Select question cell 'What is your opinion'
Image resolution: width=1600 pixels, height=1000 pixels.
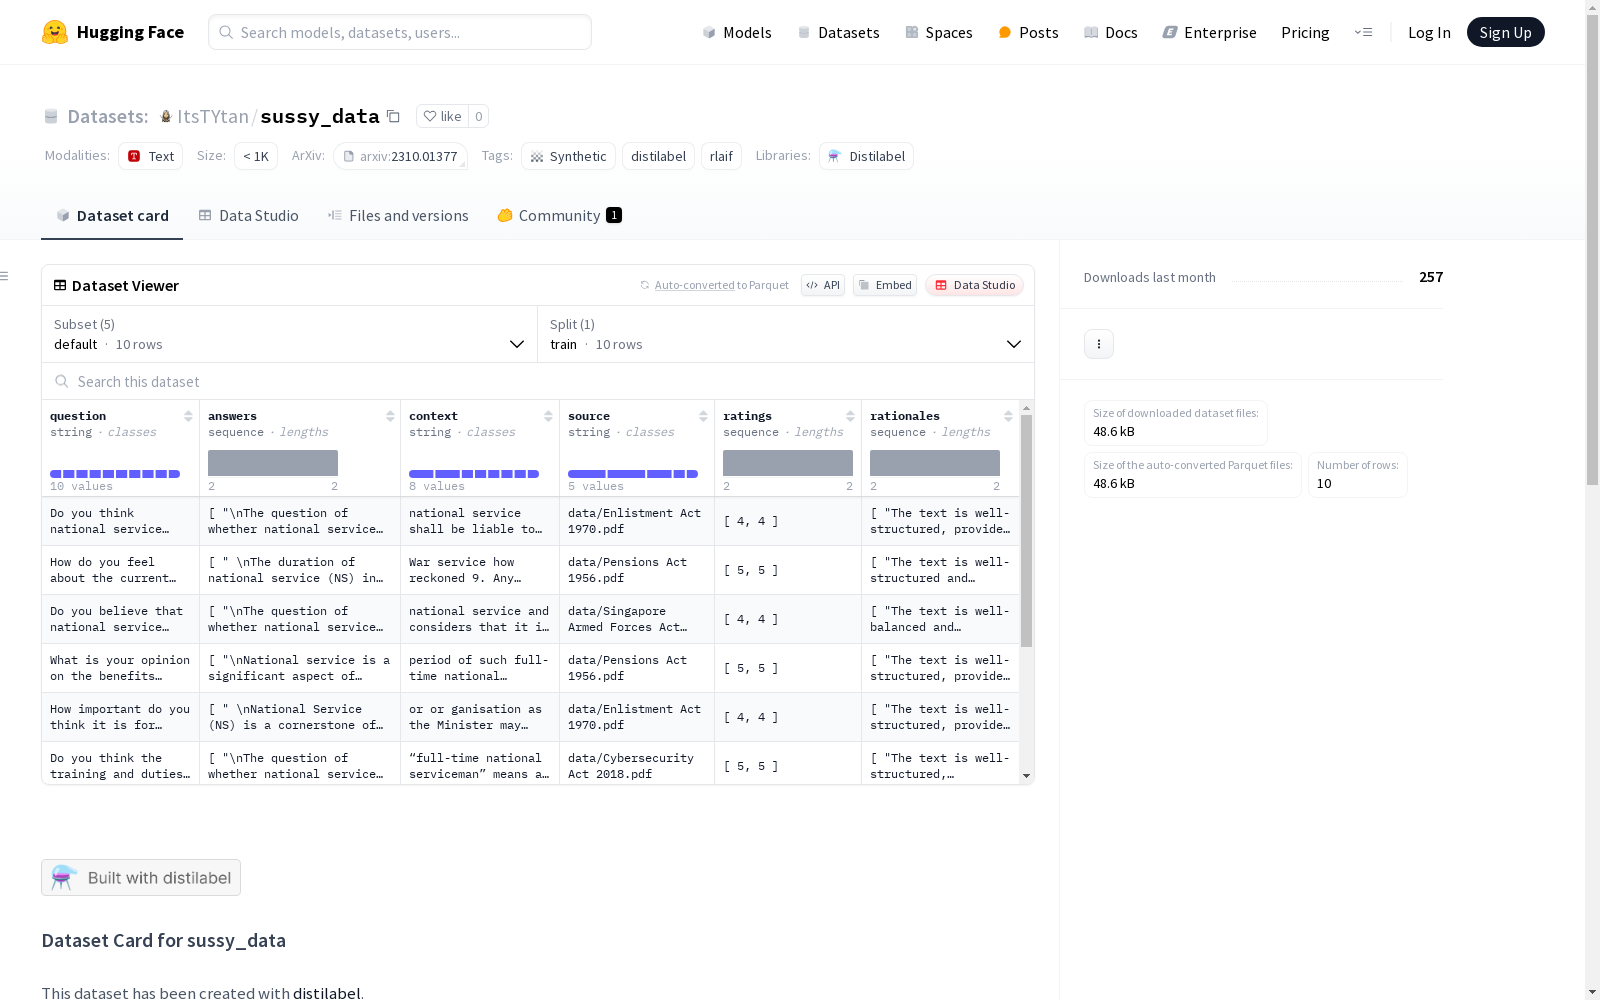[x=120, y=668]
